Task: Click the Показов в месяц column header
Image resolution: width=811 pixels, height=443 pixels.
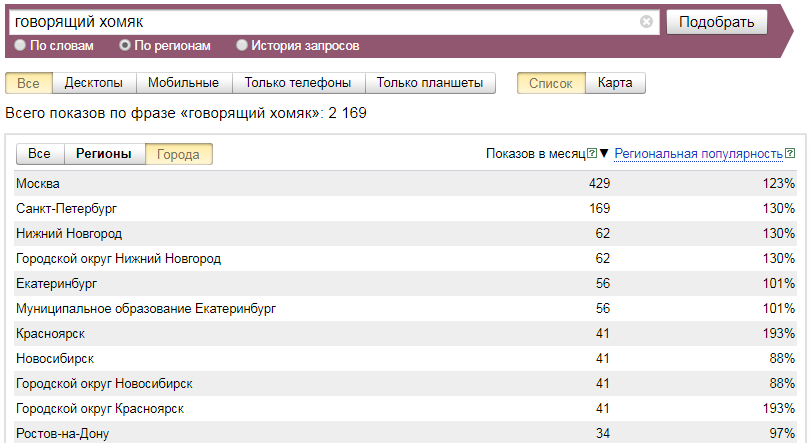Action: click(x=535, y=154)
